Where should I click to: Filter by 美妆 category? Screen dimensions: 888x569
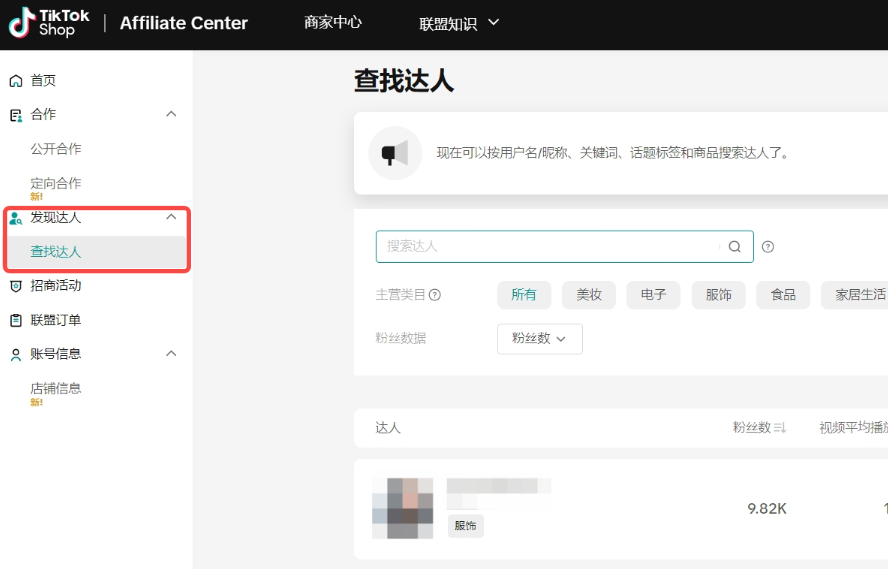[x=588, y=294]
